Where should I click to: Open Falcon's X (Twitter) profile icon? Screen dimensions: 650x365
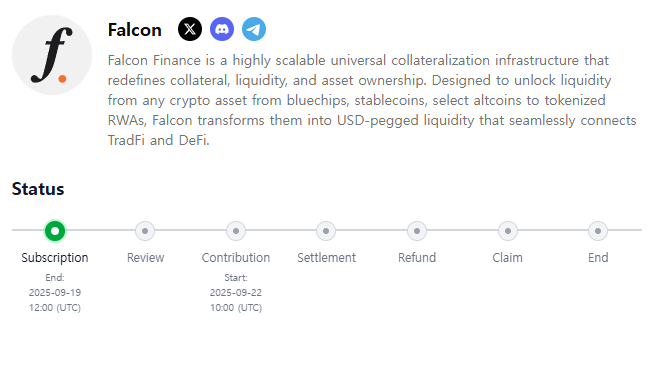[190, 29]
